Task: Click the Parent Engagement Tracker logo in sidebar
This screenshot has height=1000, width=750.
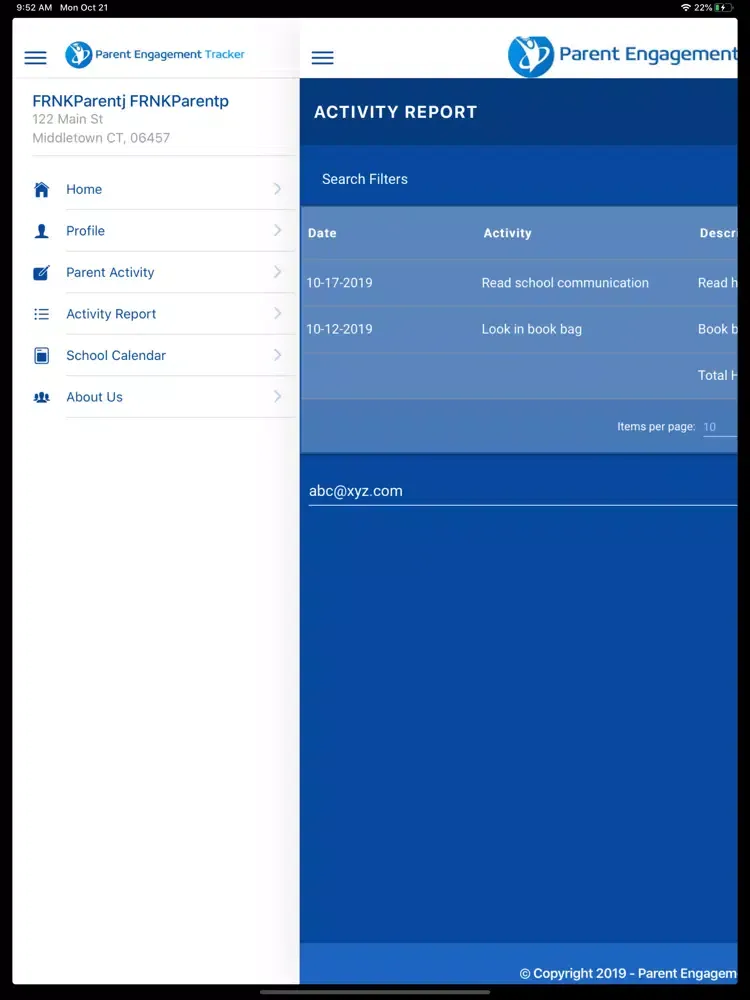Action: (x=155, y=55)
